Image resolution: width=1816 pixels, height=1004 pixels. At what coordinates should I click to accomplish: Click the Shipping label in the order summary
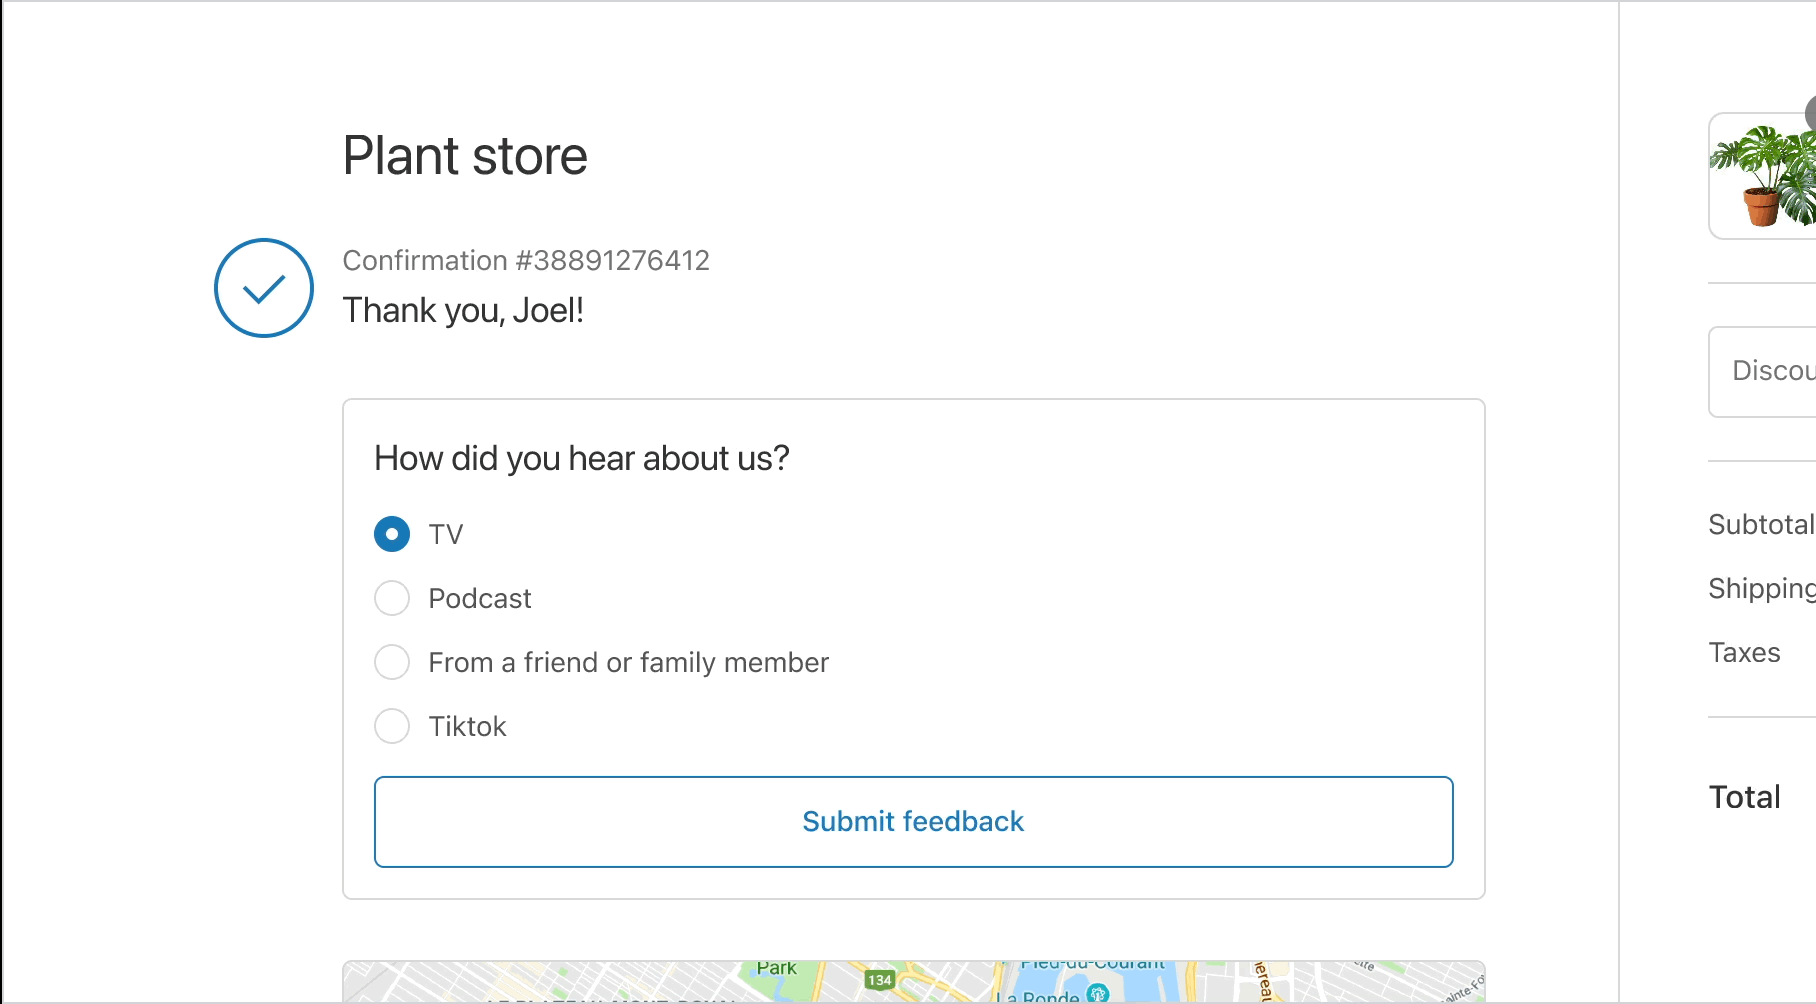coord(1761,588)
